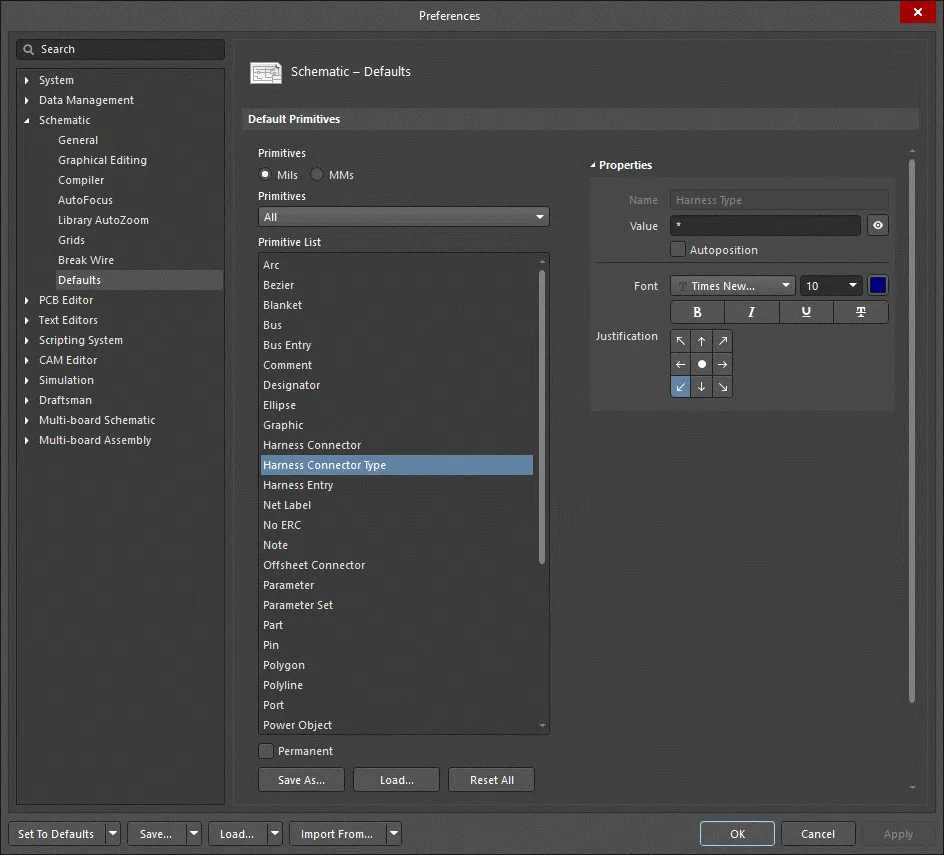
Task: Toggle Bold font style button
Action: [697, 312]
